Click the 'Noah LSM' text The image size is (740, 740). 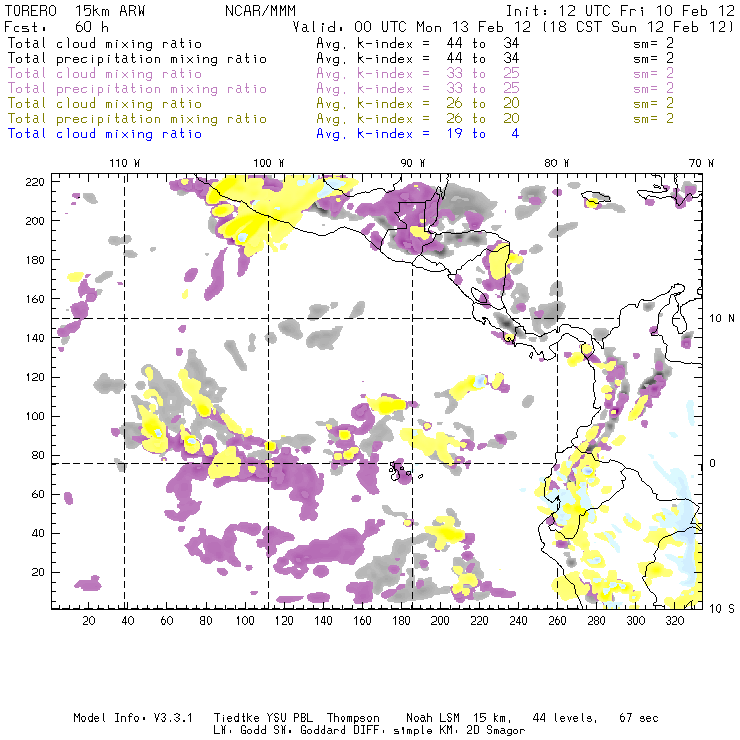pos(433,718)
